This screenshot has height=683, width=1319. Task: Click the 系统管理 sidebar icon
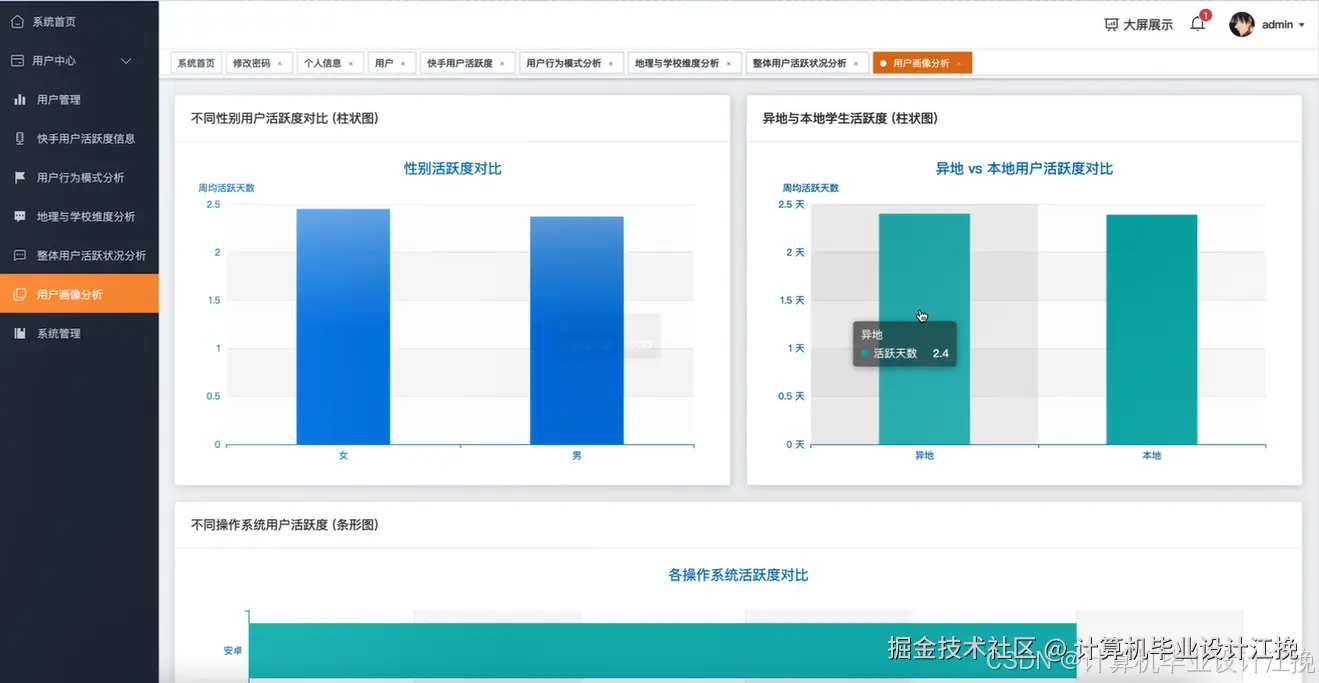[20, 333]
